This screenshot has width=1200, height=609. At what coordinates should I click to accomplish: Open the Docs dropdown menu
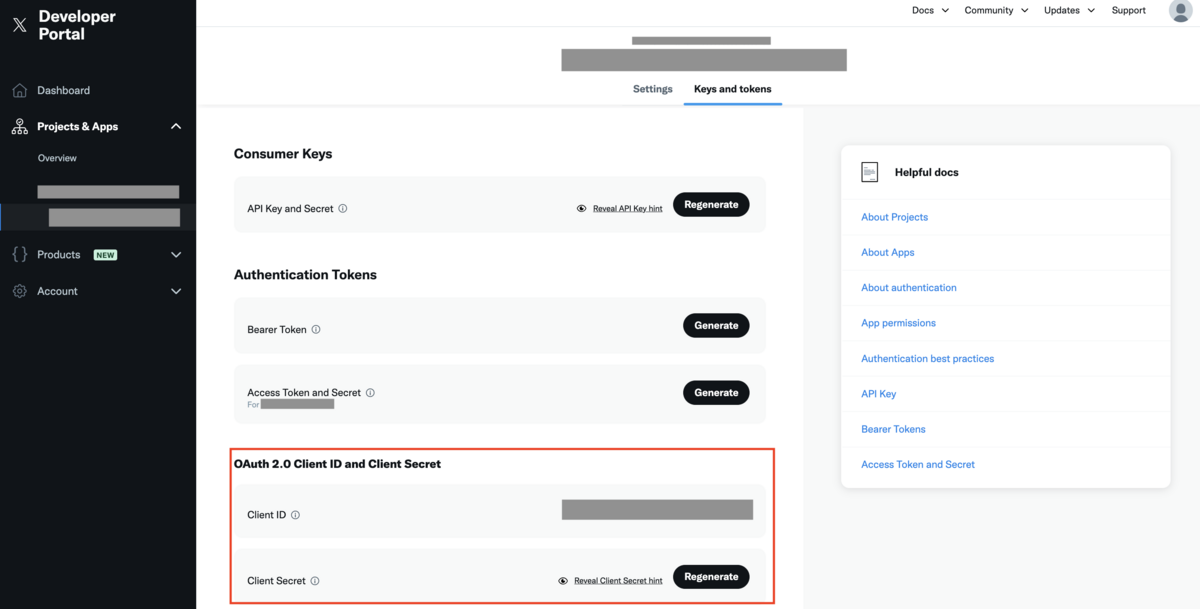930,10
